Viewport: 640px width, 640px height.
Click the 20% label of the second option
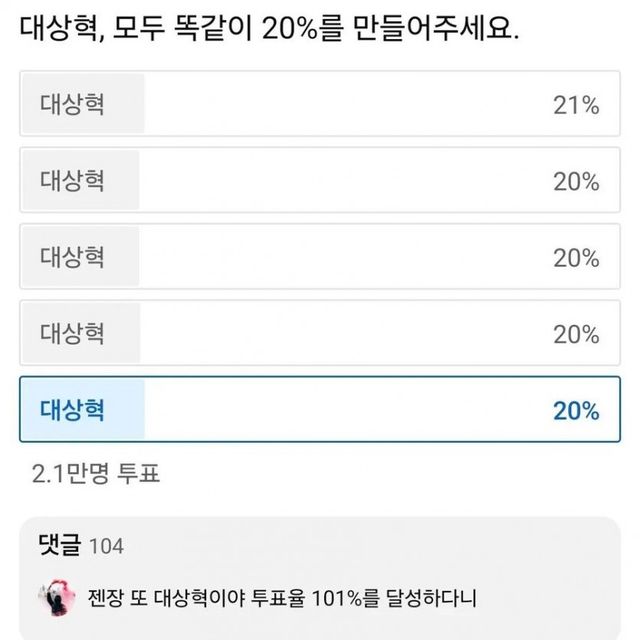click(576, 182)
